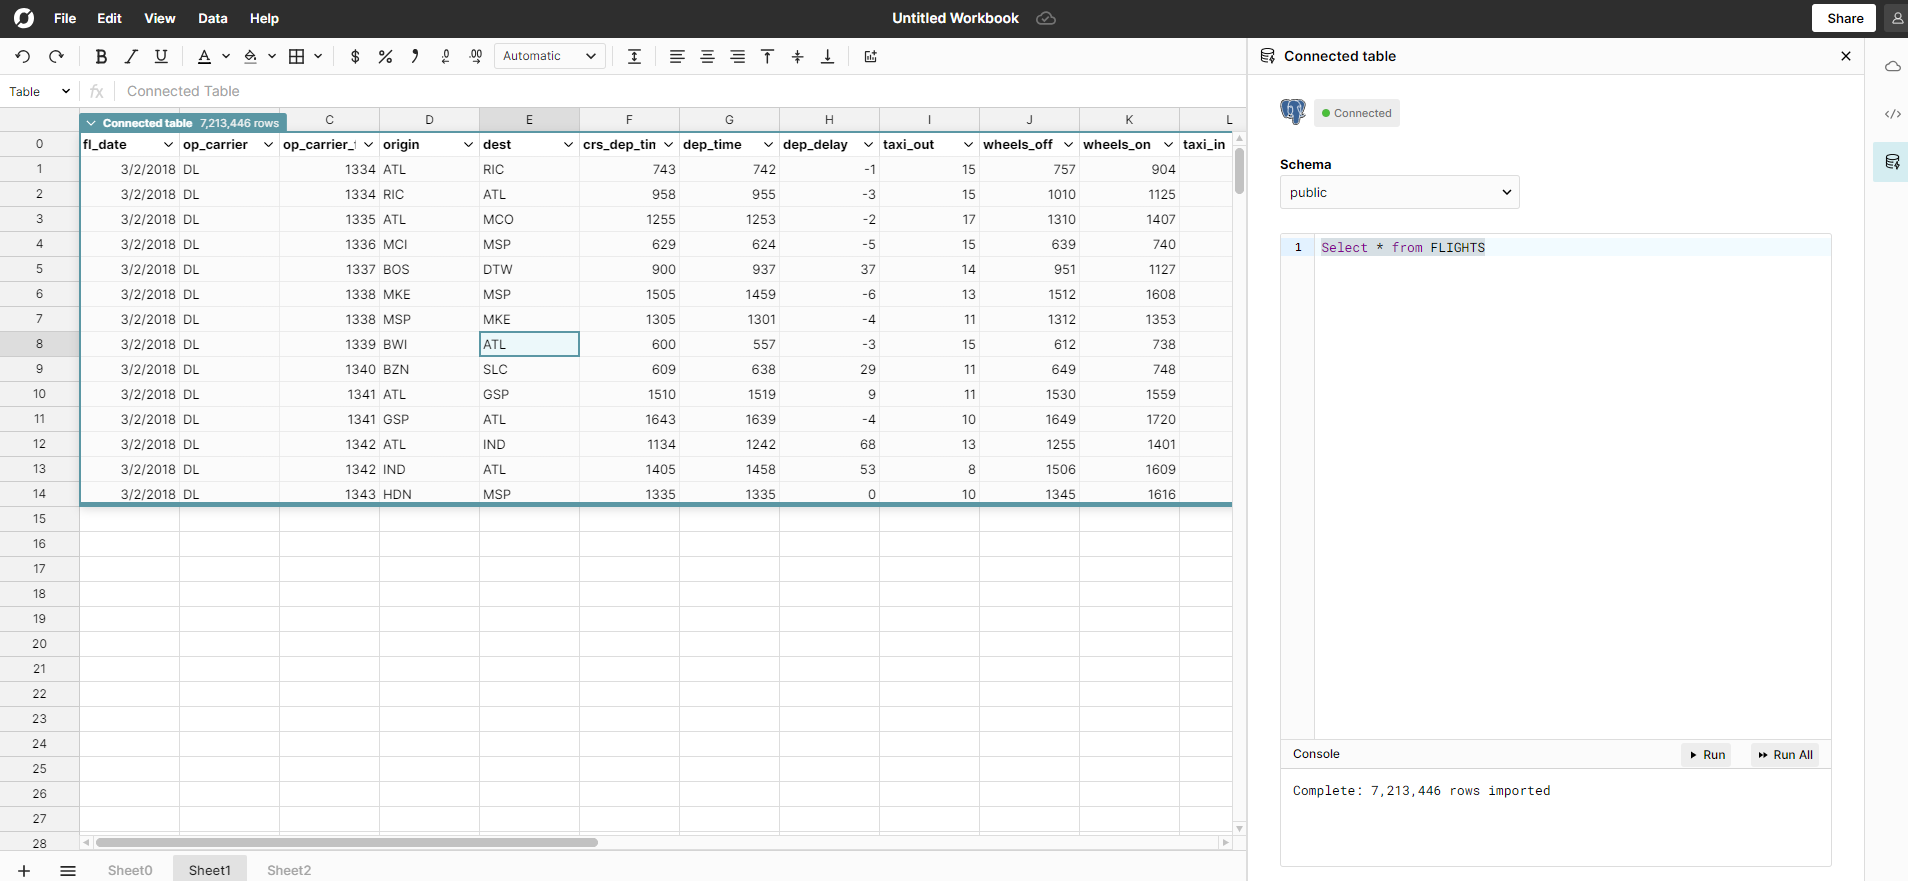The image size is (1908, 881).
Task: Click the cloud icon in the right sidebar
Action: pos(1892,67)
